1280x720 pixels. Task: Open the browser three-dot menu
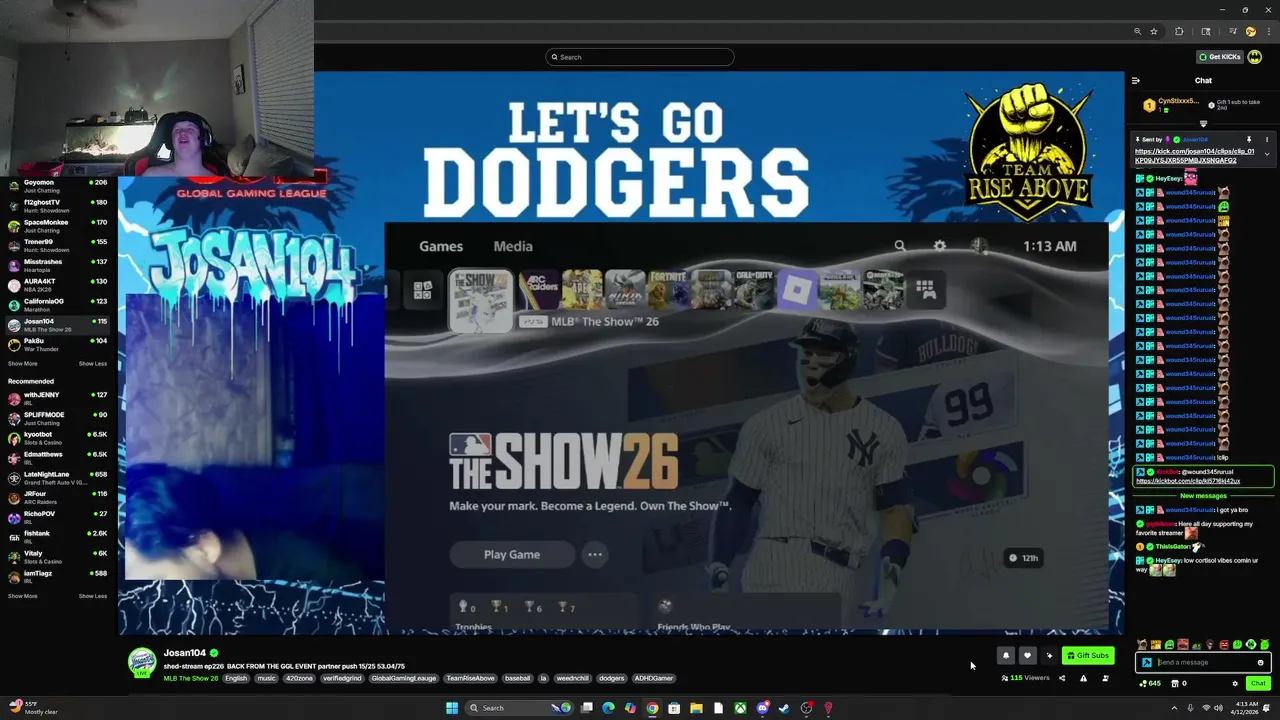tap(1269, 32)
